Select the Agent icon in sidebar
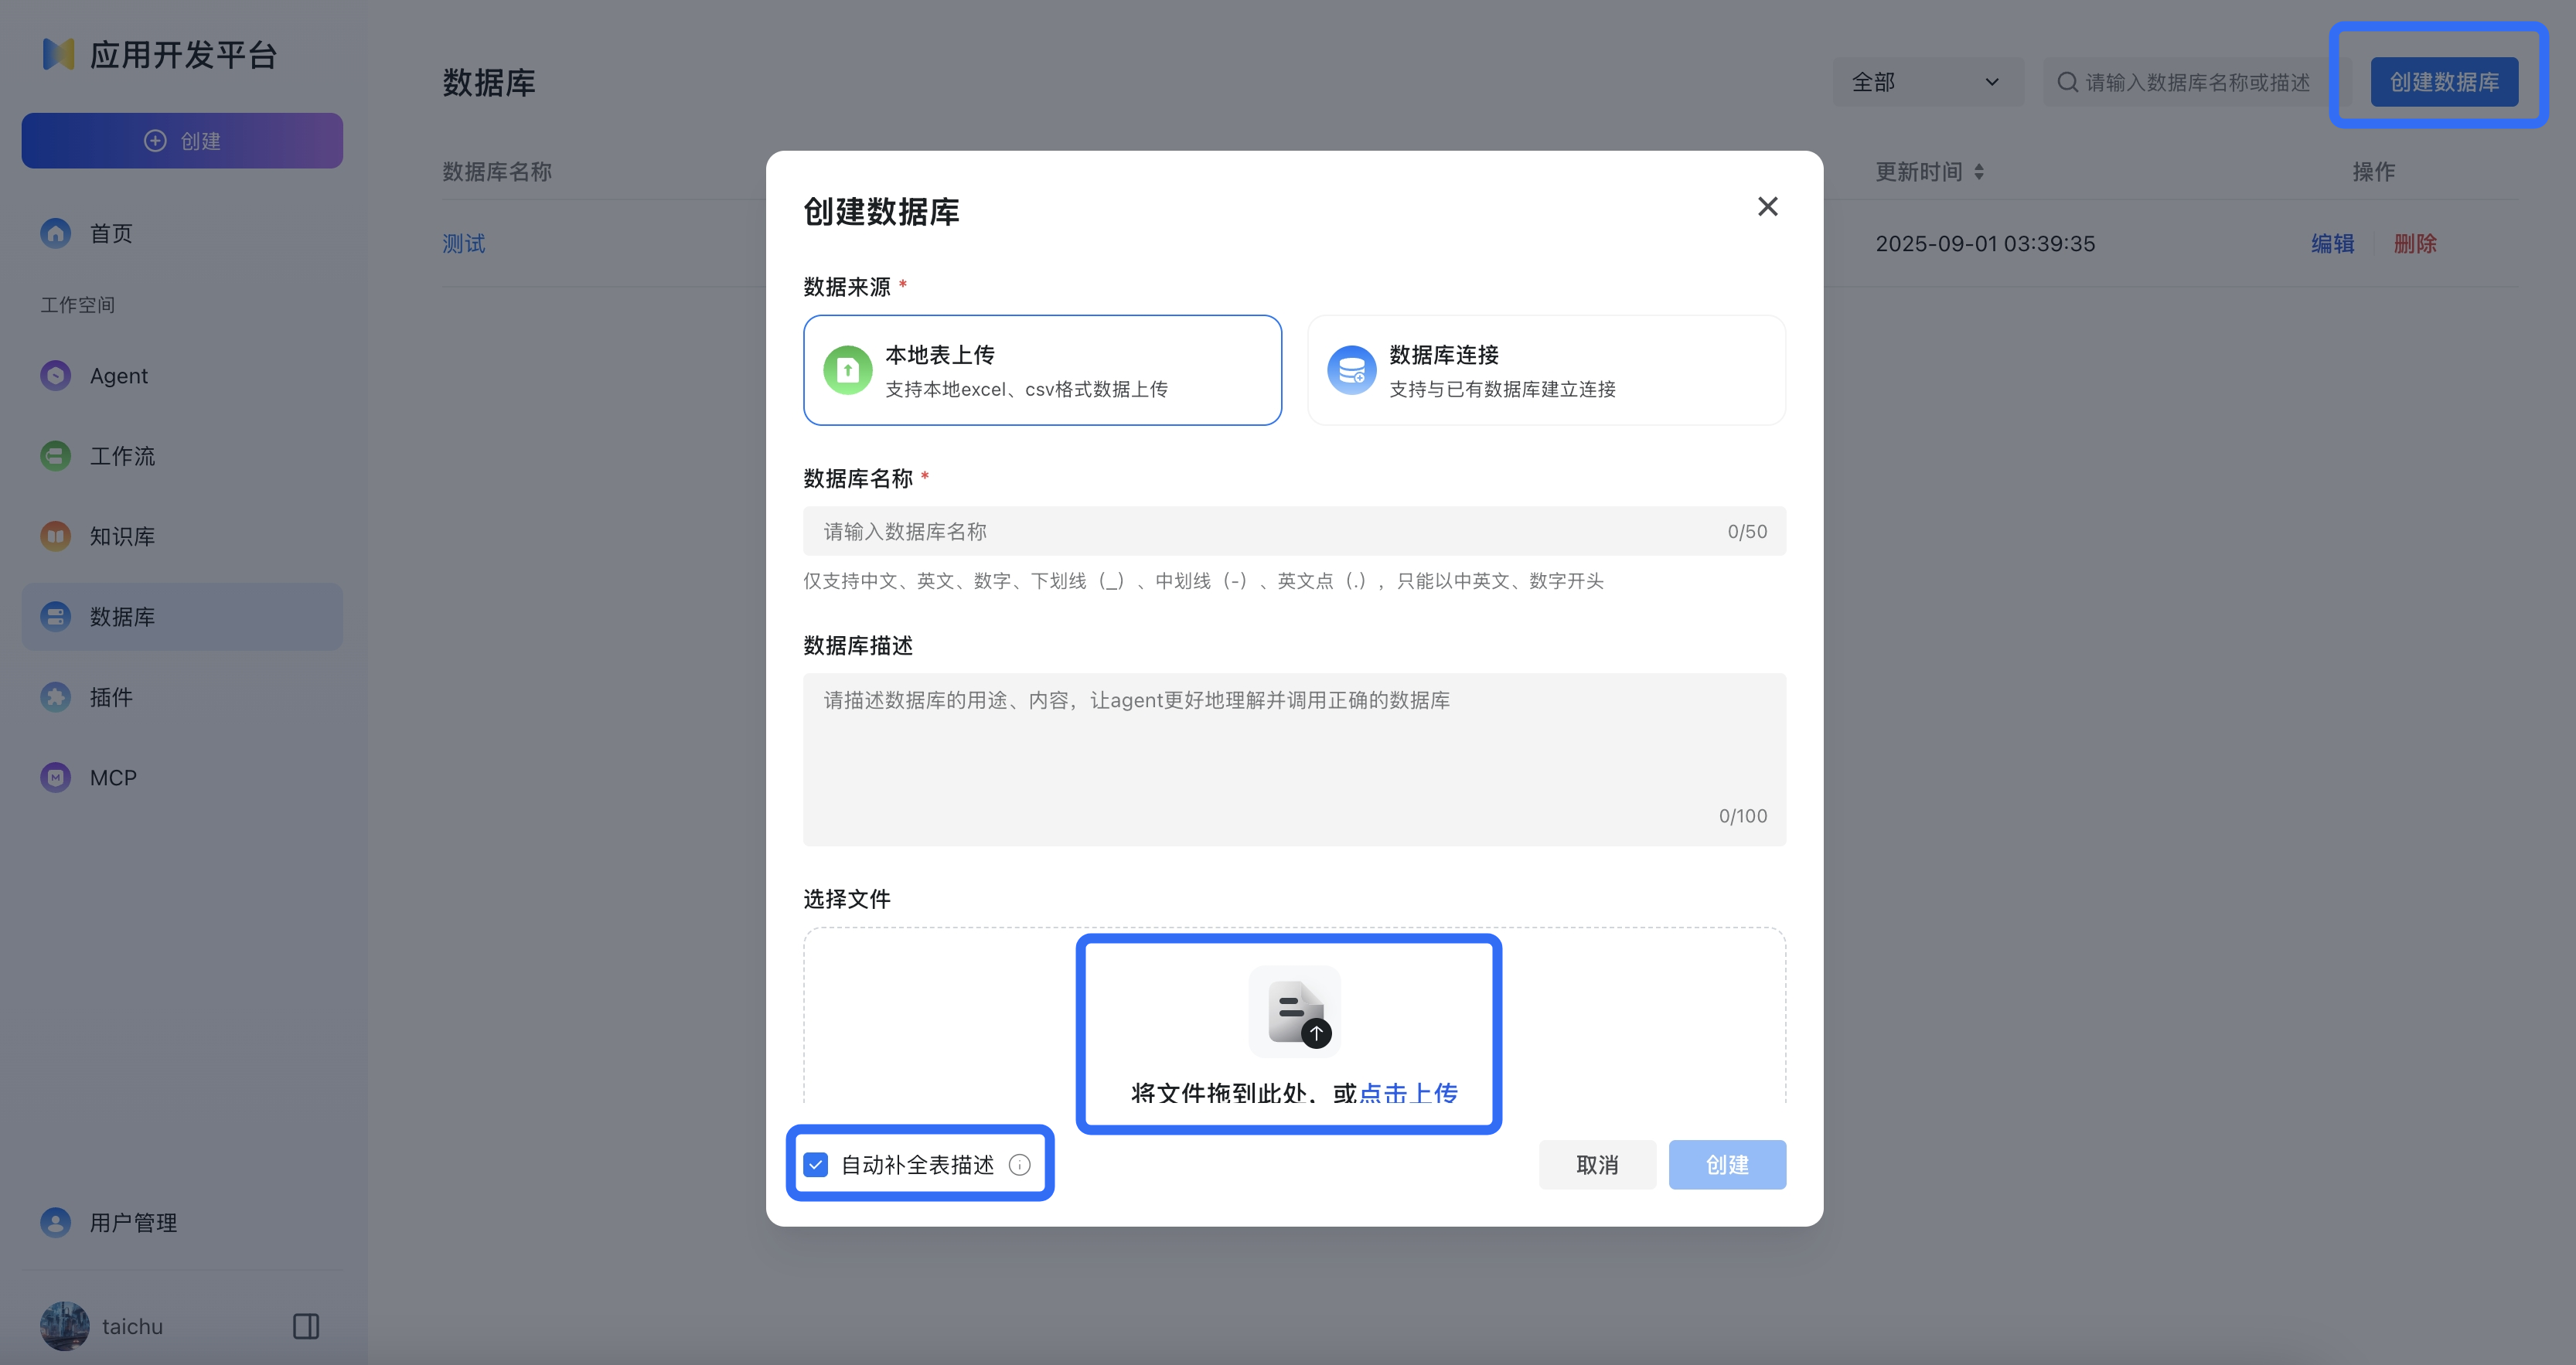This screenshot has height=1365, width=2576. pyautogui.click(x=55, y=375)
